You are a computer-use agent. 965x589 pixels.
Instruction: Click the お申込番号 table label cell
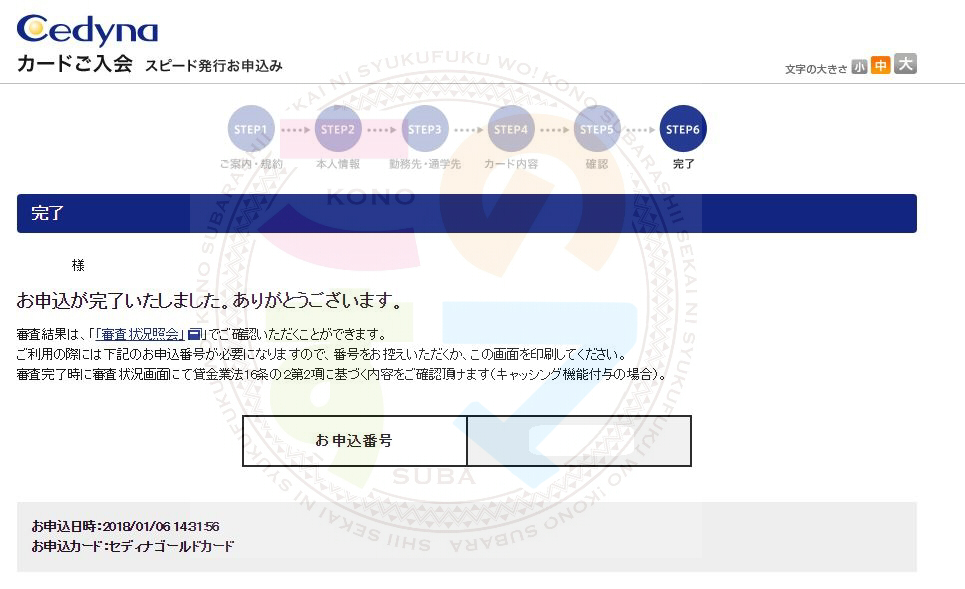pos(354,441)
